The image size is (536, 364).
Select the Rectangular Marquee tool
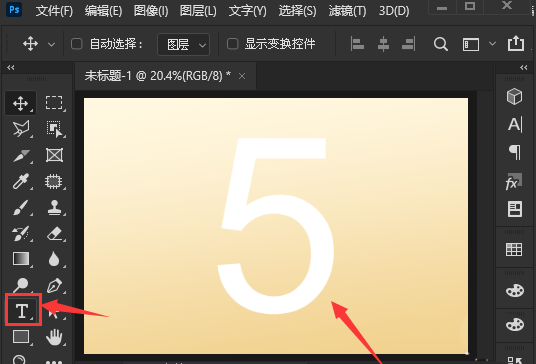[54, 103]
